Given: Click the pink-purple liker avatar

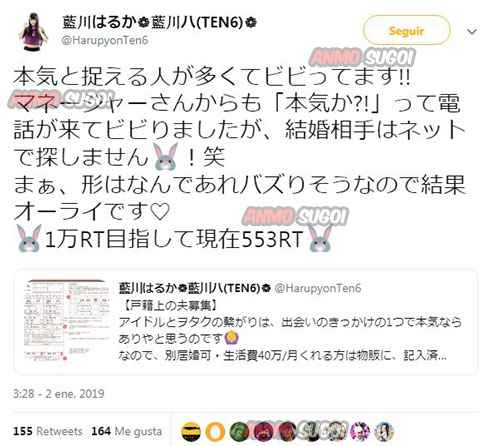Looking at the screenshot, I should click(360, 431).
